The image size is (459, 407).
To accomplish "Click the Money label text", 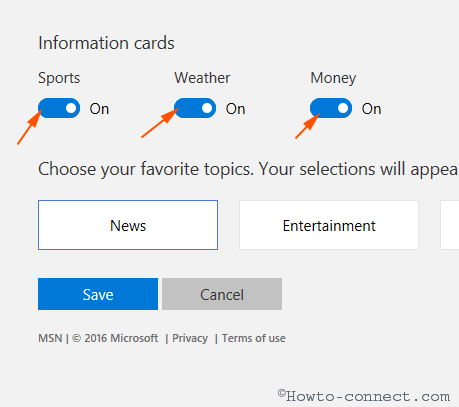I will coord(333,78).
